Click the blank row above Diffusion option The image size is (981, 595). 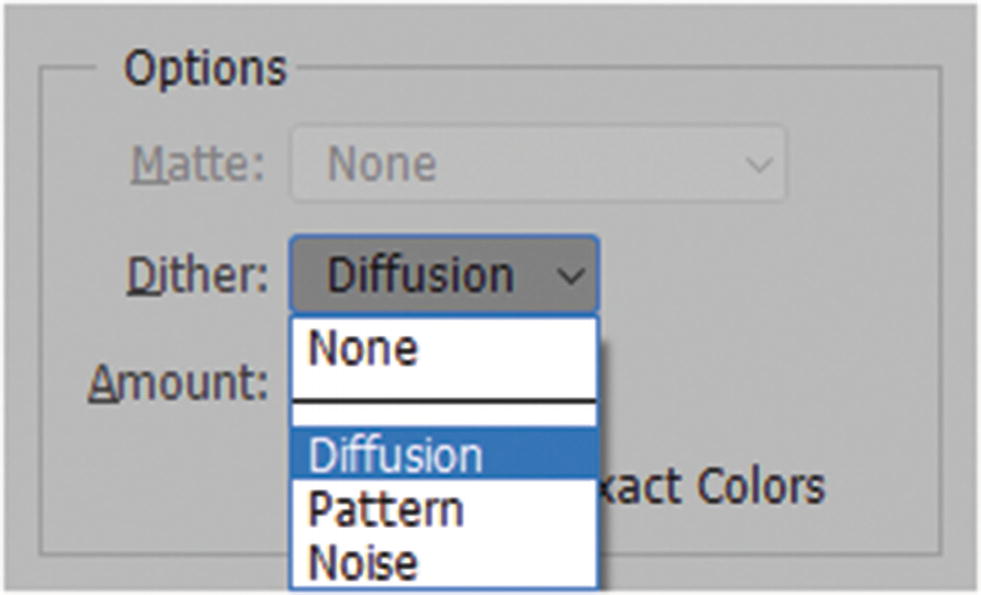click(444, 416)
